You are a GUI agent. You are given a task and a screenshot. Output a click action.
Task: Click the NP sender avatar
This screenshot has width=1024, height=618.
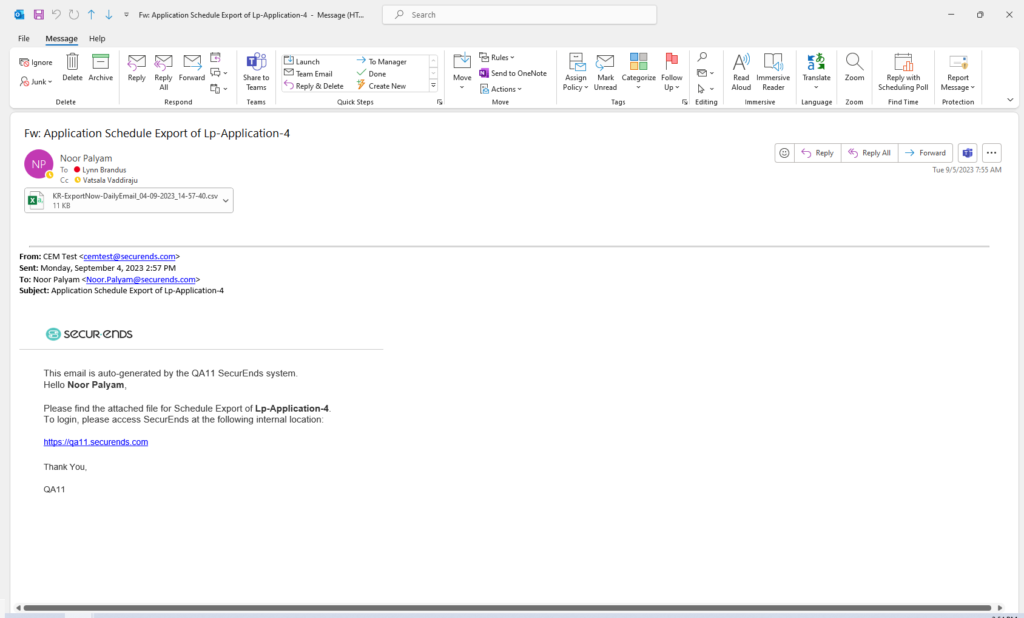pyautogui.click(x=39, y=164)
